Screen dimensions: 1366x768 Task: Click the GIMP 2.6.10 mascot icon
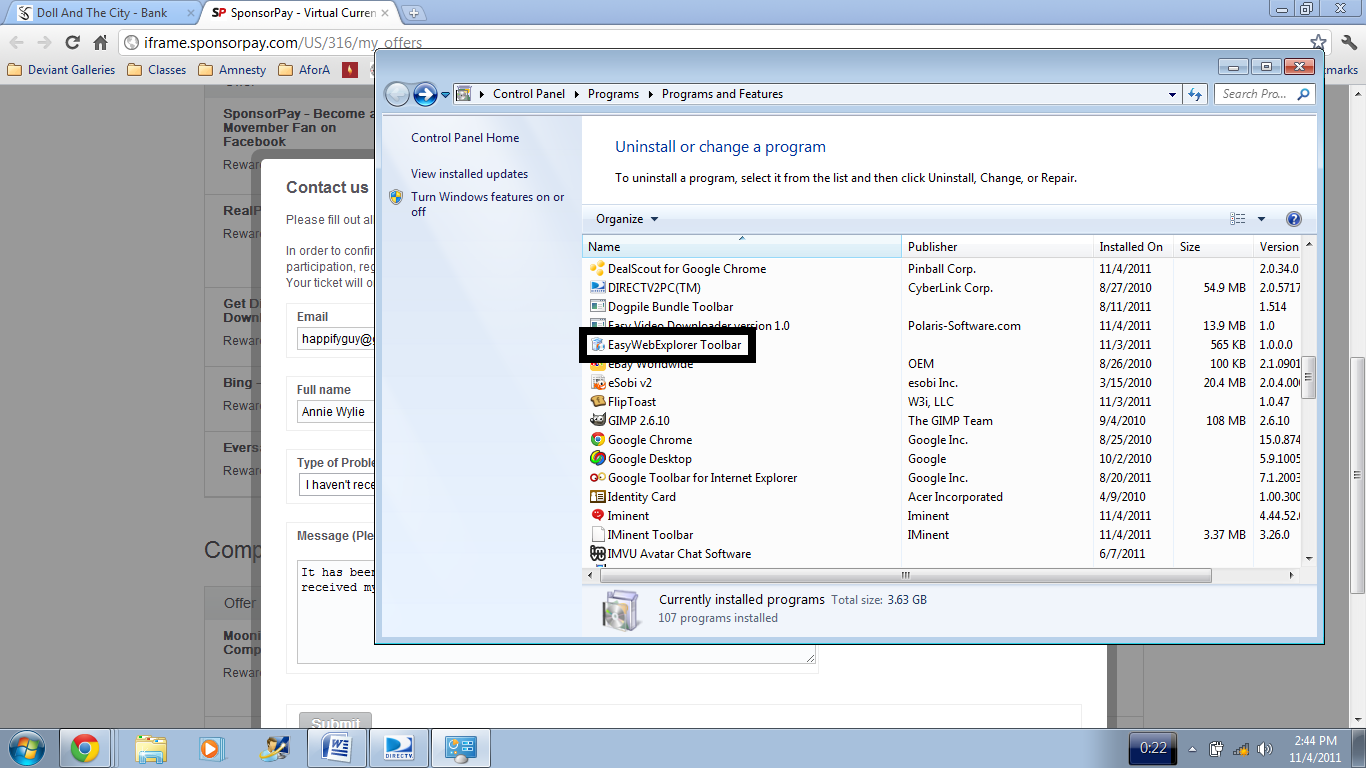pos(598,421)
